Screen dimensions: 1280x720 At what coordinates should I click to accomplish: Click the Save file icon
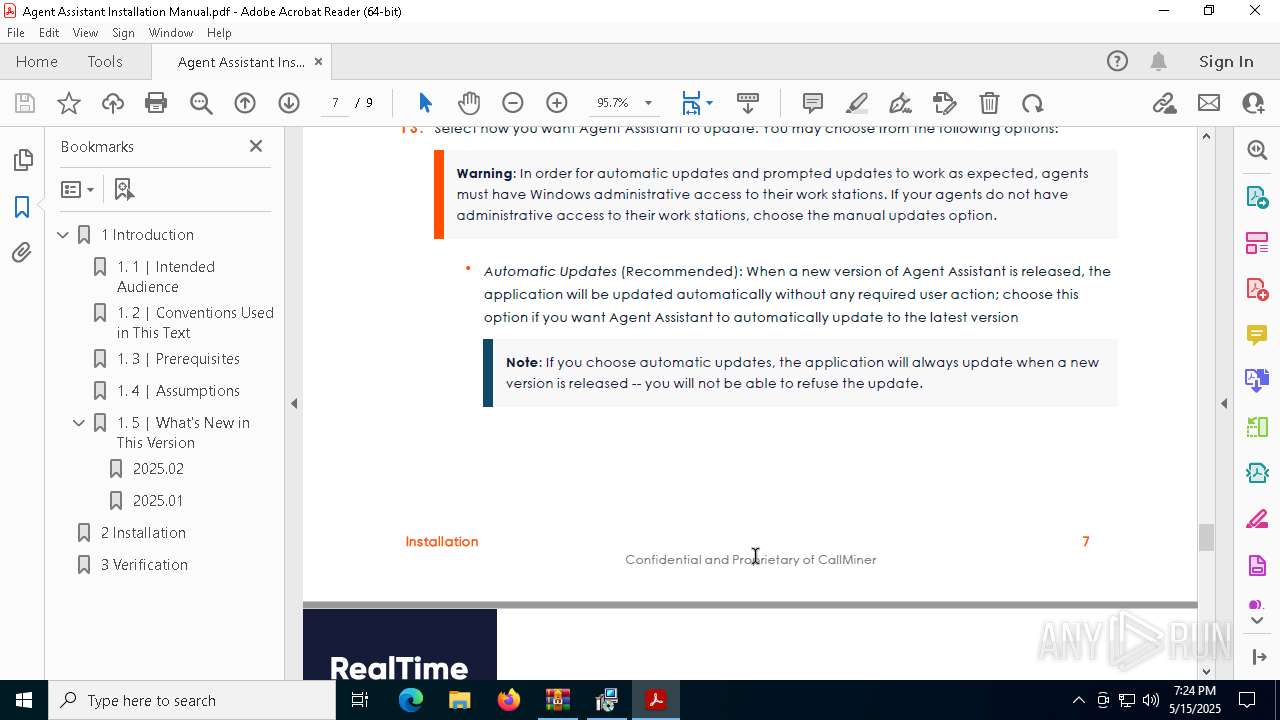(x=25, y=103)
